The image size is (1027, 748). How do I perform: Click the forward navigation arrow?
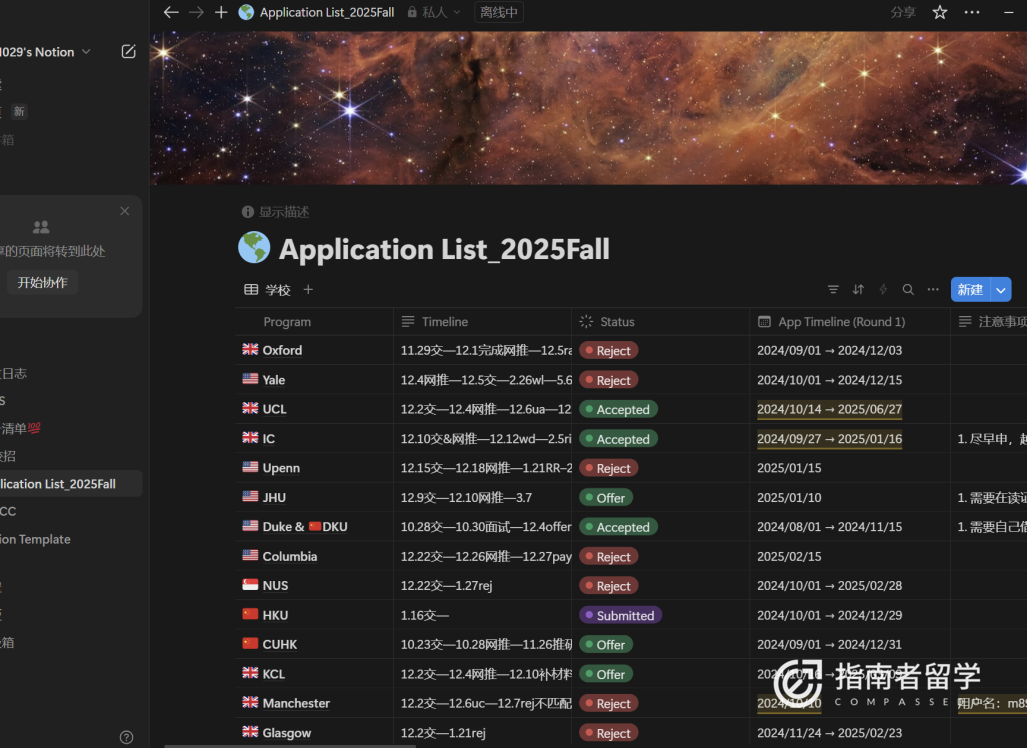tap(196, 12)
